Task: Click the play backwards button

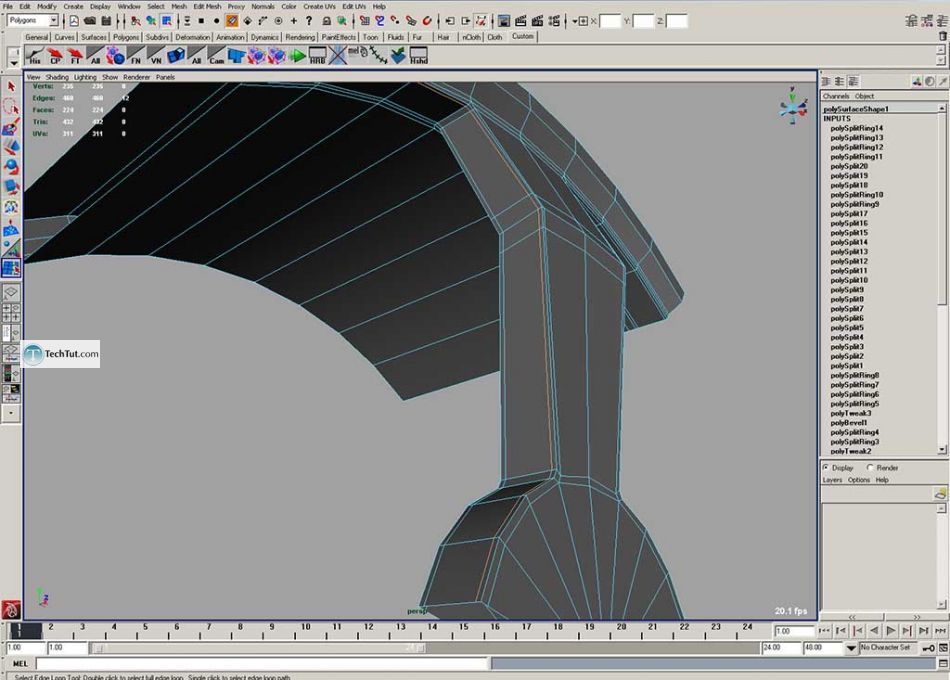Action: click(x=874, y=631)
